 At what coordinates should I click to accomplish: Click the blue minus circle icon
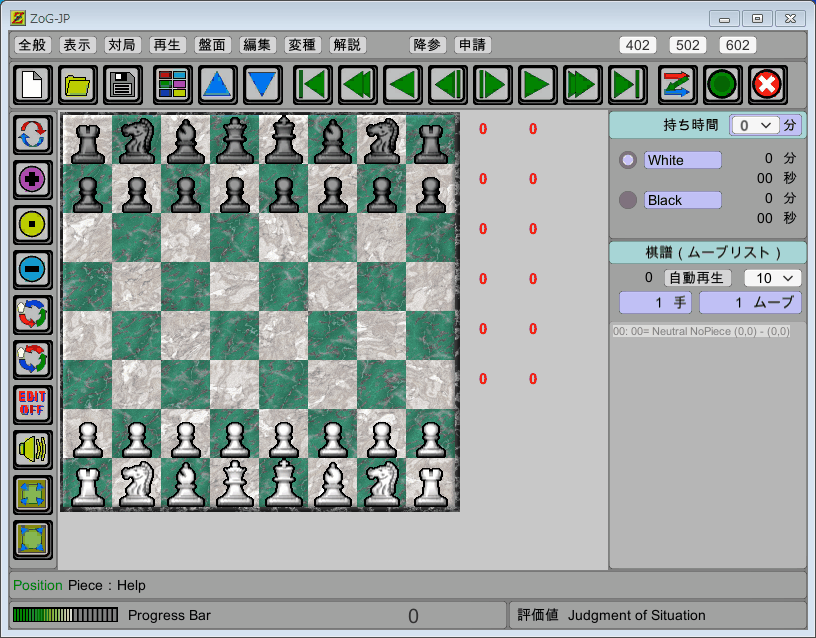(33, 270)
